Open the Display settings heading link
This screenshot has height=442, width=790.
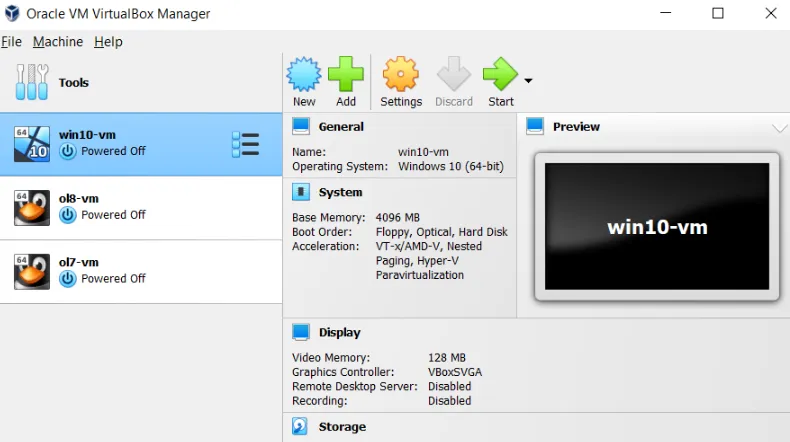(340, 332)
